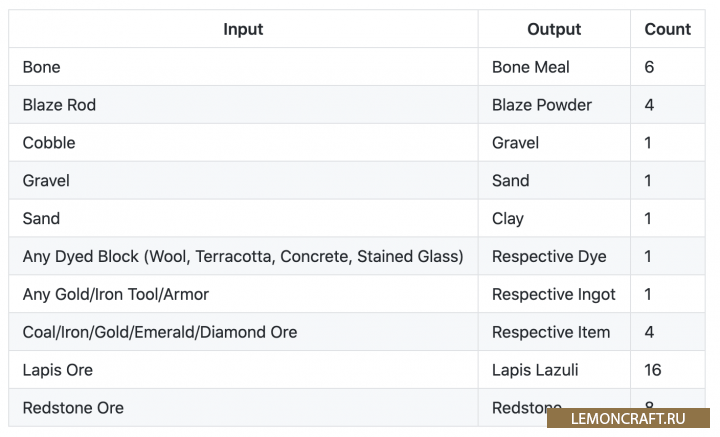Click the Blaze Rod input cell
Screen dimensions: 720x437
59,105
